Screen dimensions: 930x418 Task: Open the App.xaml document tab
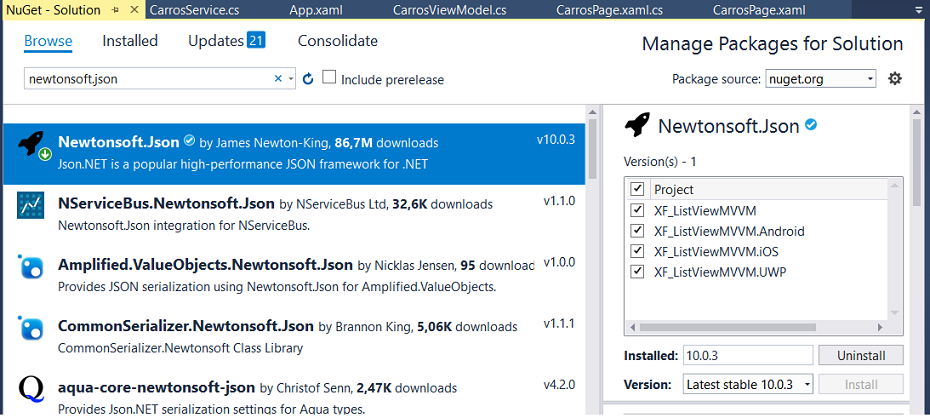[316, 10]
